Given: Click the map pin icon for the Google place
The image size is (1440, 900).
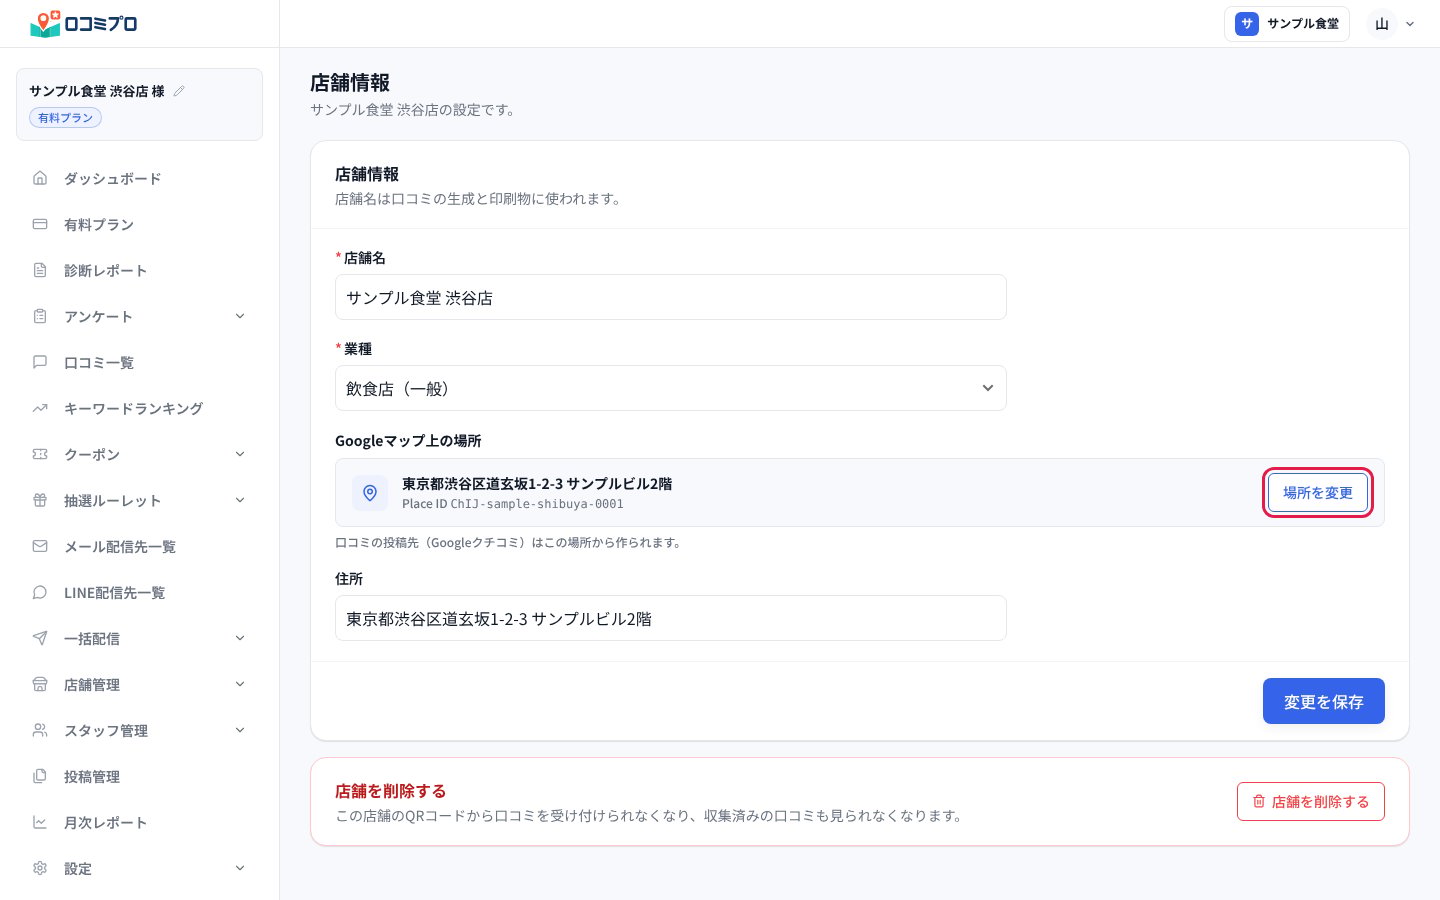Looking at the screenshot, I should click(370, 493).
